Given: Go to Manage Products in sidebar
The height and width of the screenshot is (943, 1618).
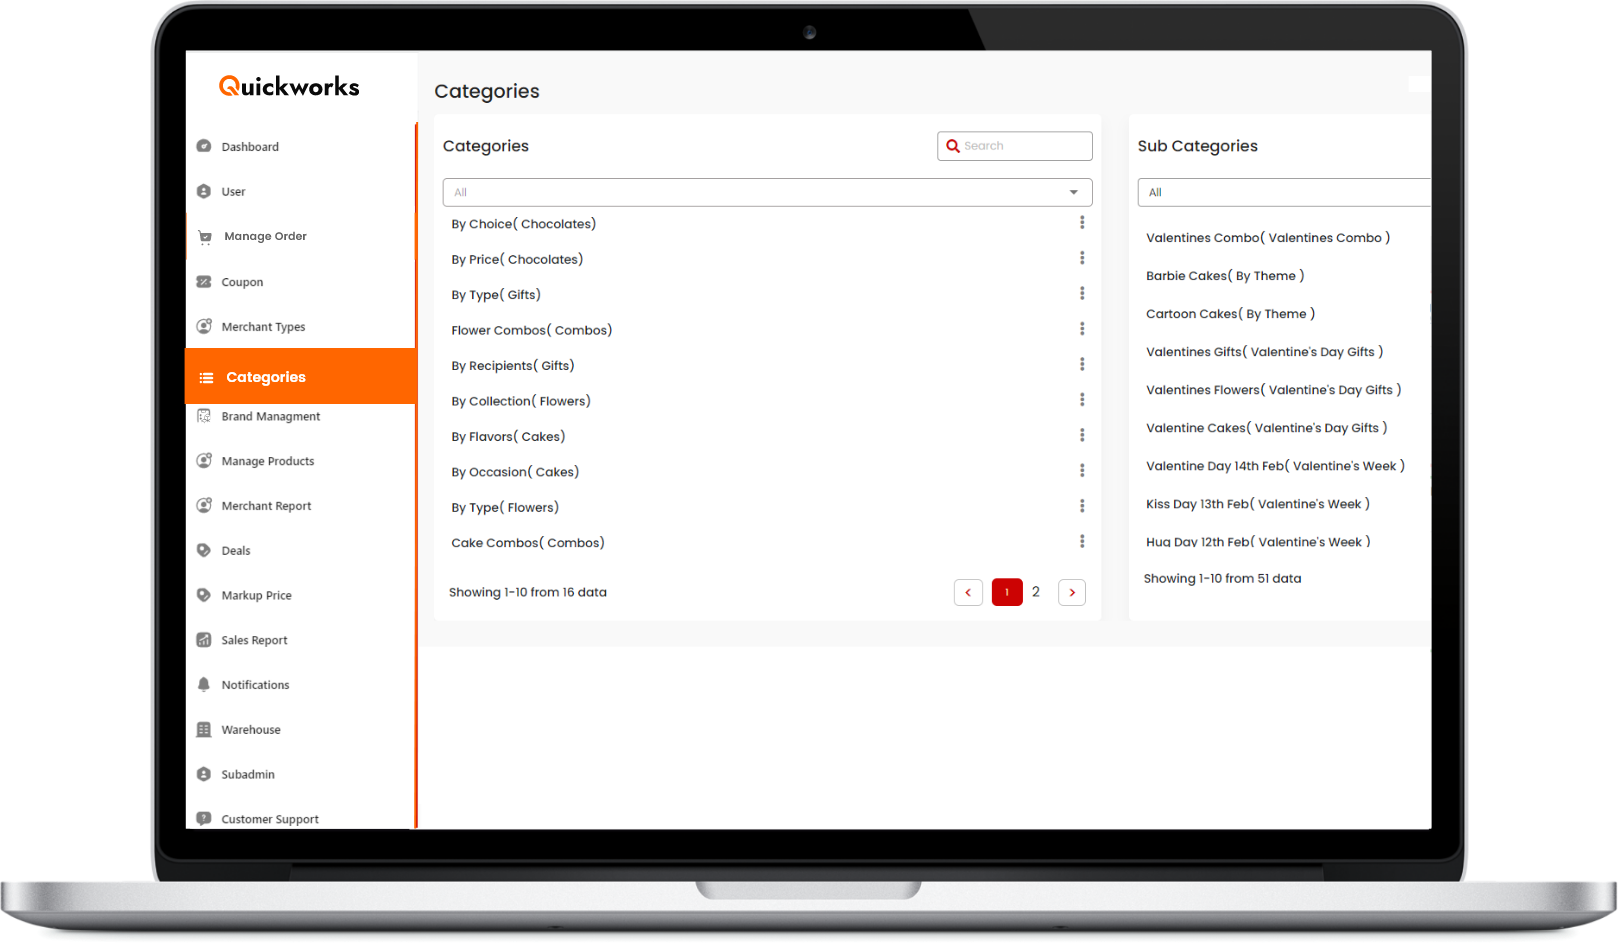Looking at the screenshot, I should pyautogui.click(x=267, y=461).
